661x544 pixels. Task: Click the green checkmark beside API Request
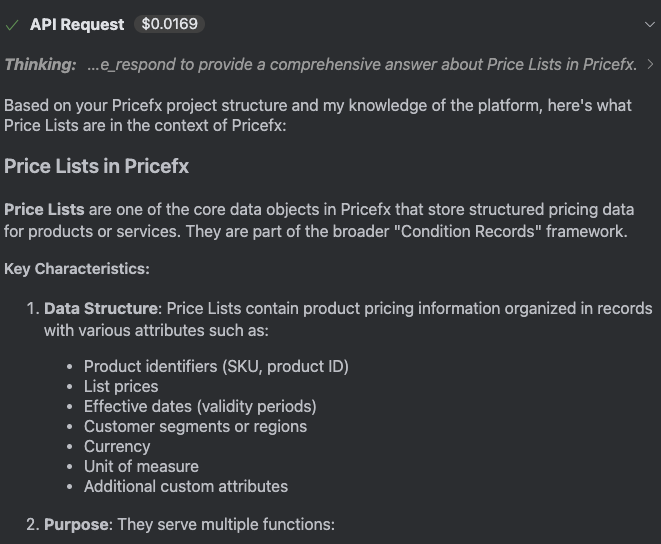12,25
